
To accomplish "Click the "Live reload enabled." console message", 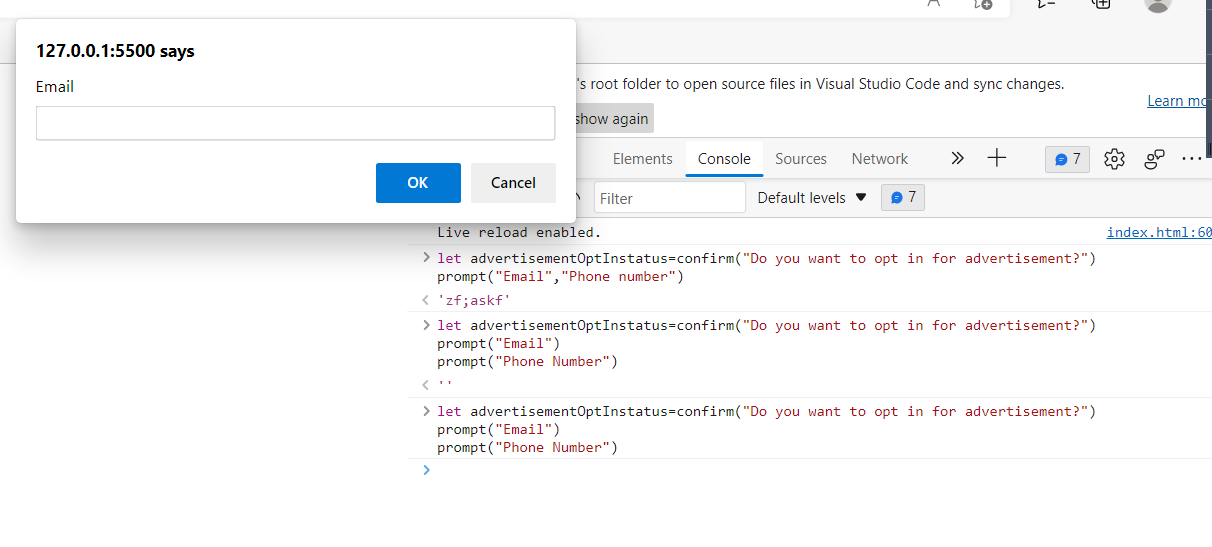I will tap(519, 233).
